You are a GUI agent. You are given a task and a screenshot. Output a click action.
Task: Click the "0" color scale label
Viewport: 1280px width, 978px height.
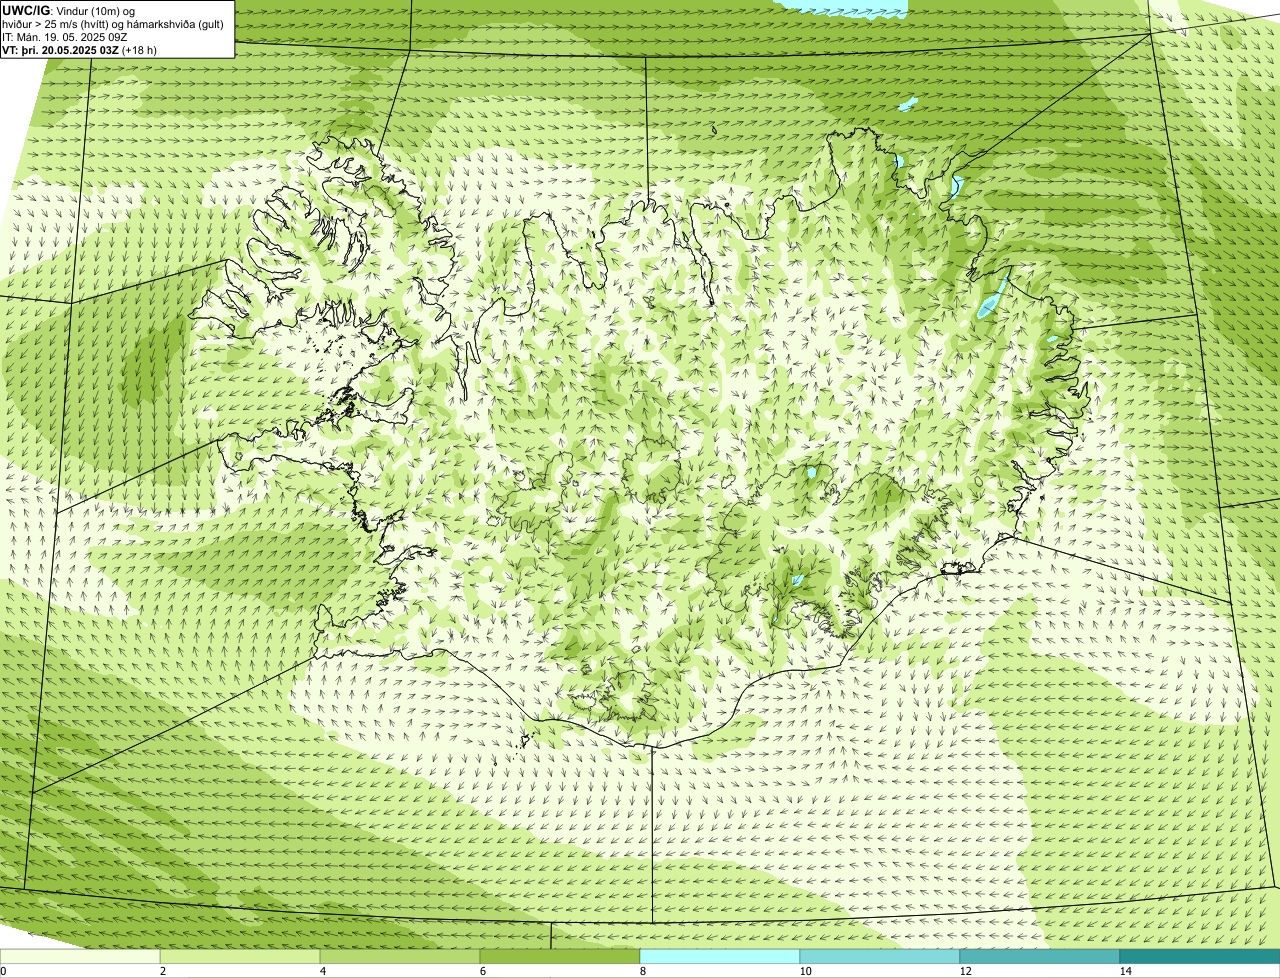point(4,971)
